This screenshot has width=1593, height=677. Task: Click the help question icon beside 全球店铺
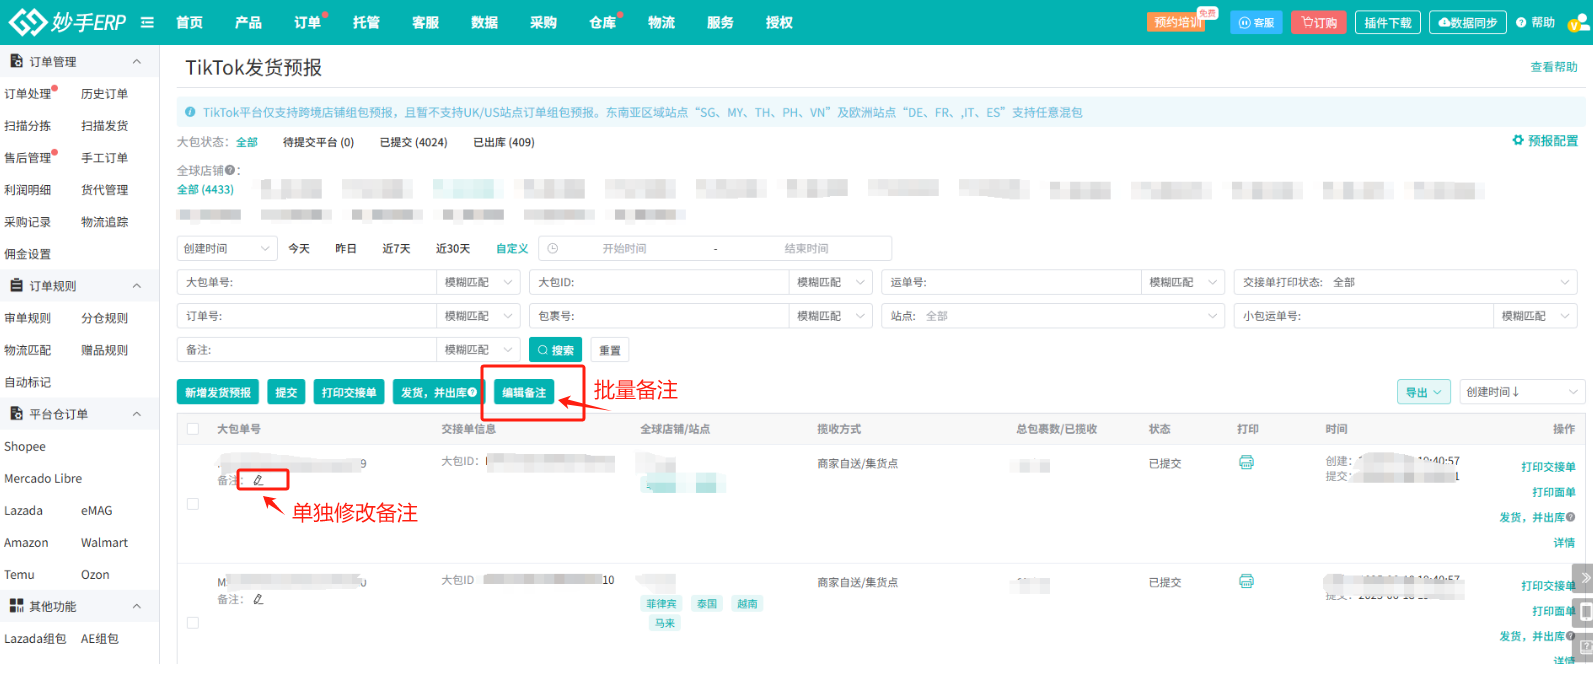click(x=230, y=170)
